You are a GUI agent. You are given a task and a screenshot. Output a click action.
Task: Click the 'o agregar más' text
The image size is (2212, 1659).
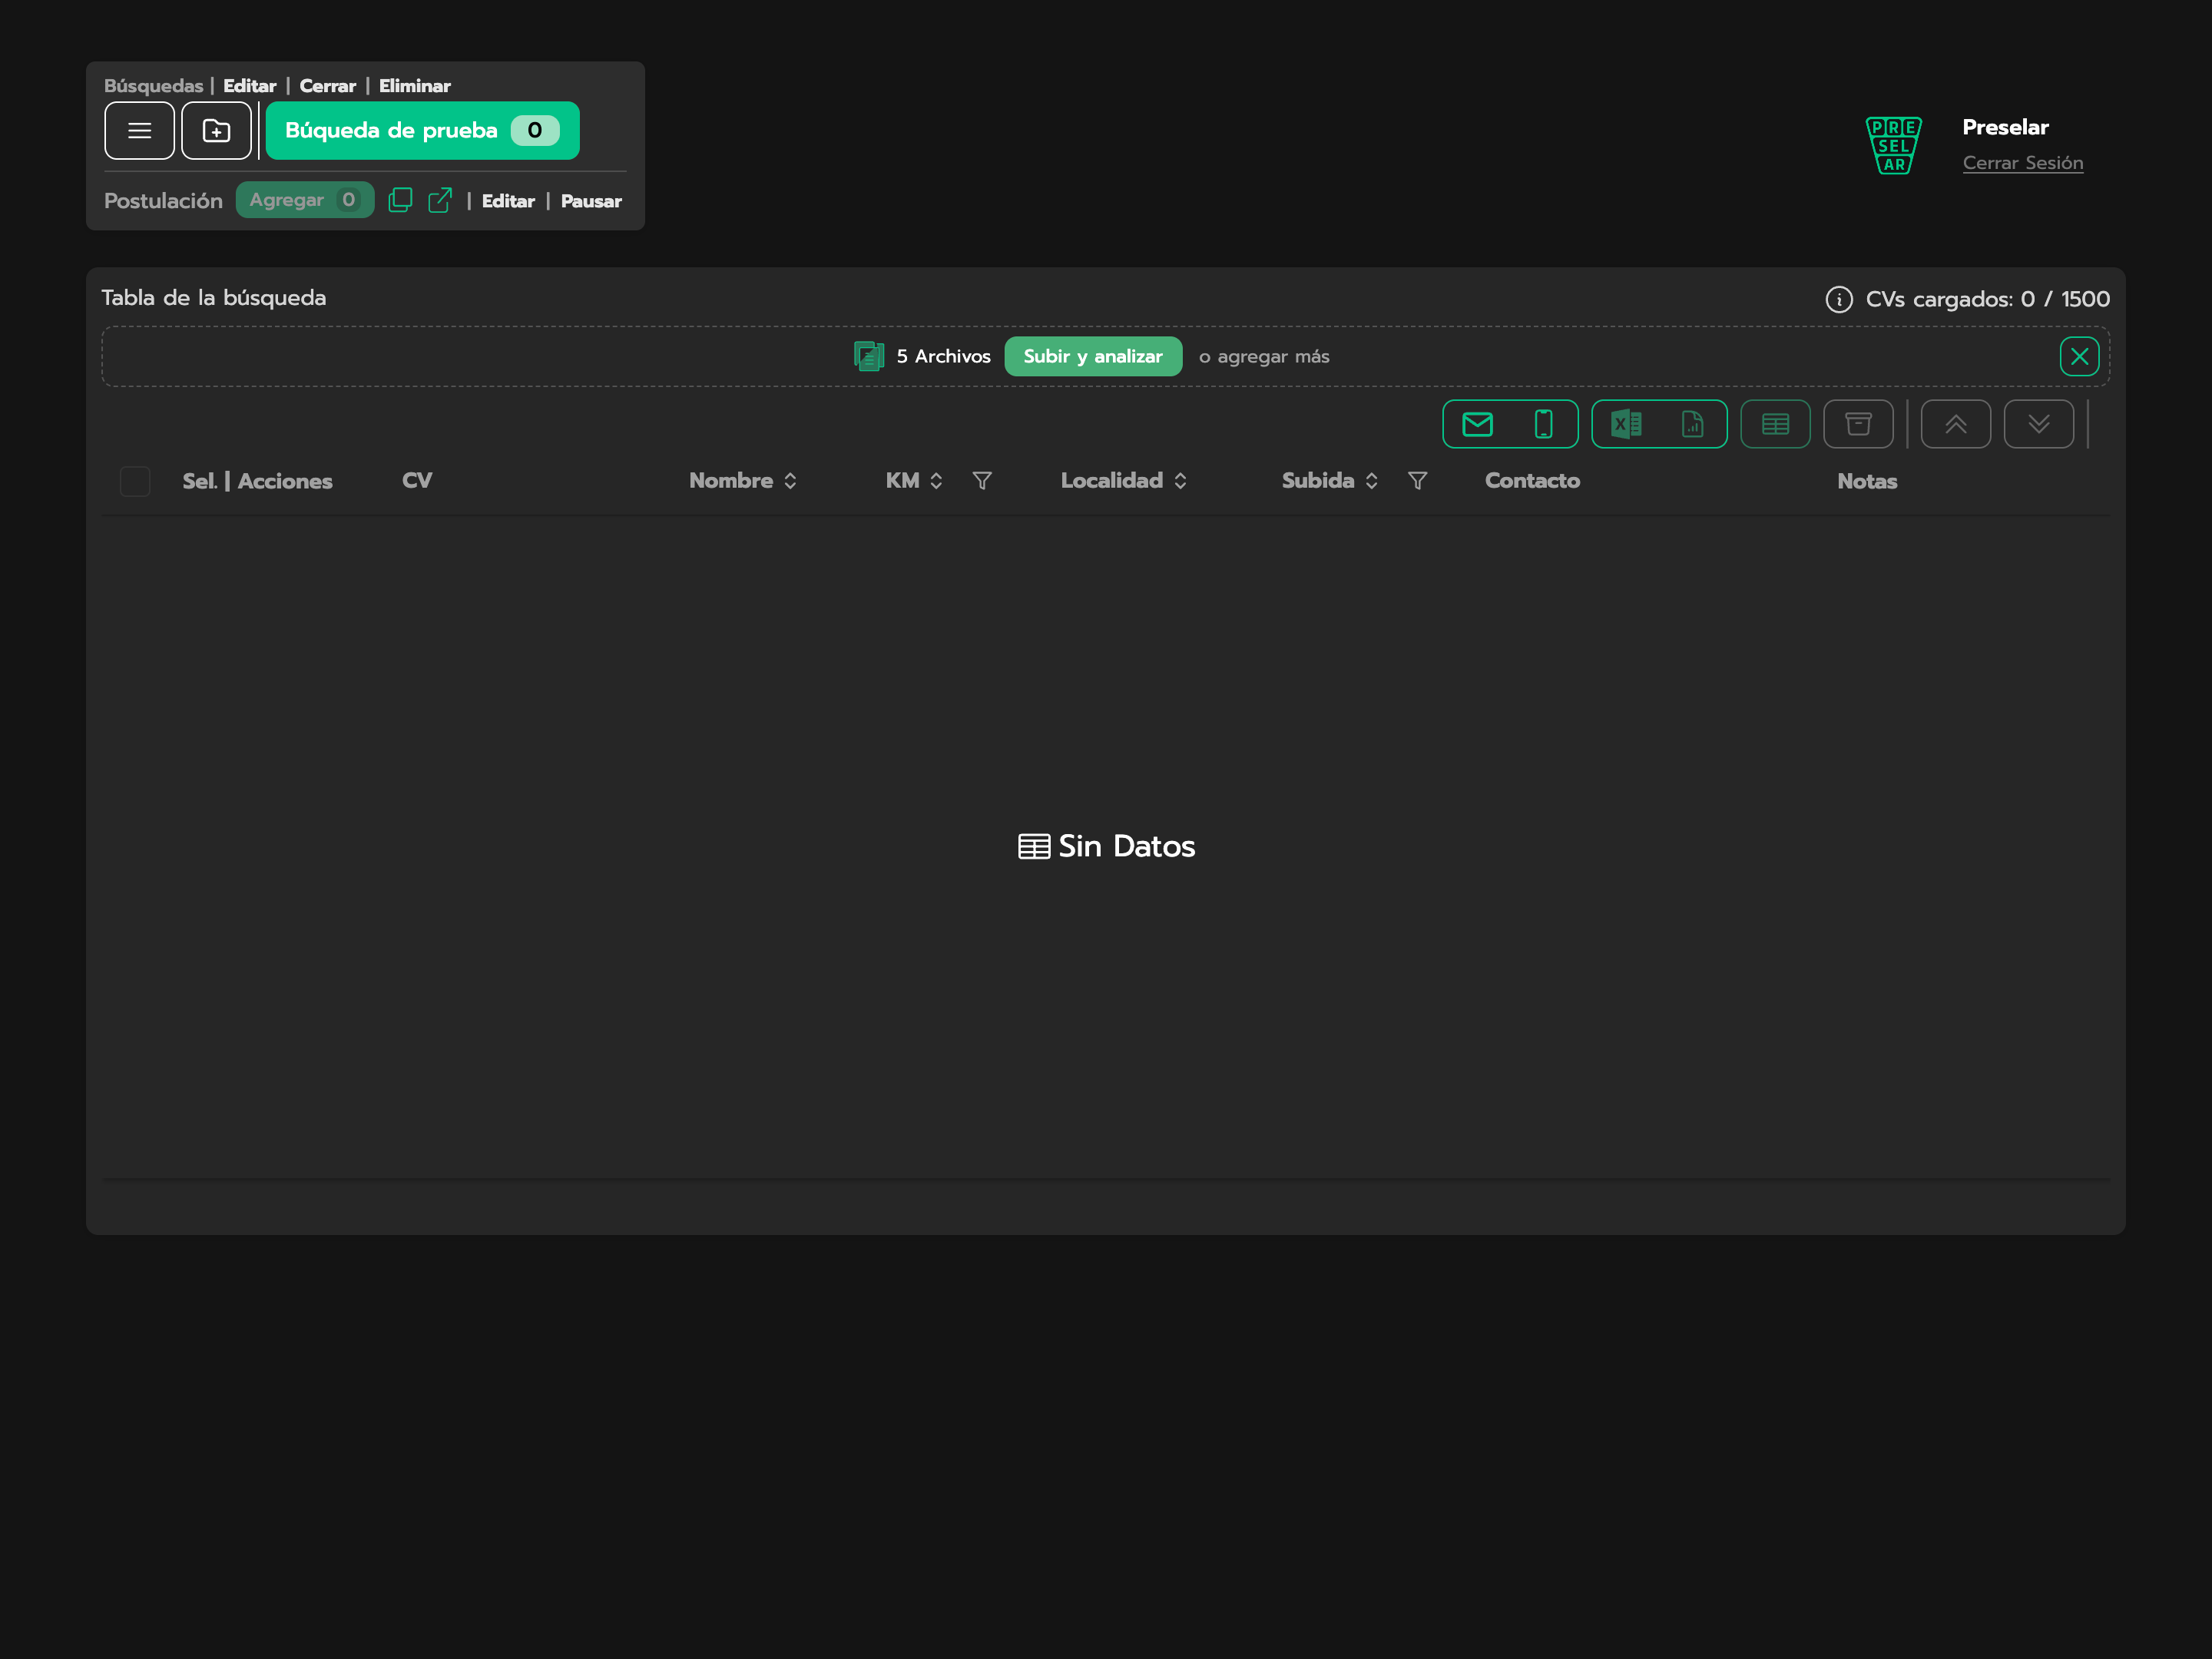click(x=1264, y=357)
